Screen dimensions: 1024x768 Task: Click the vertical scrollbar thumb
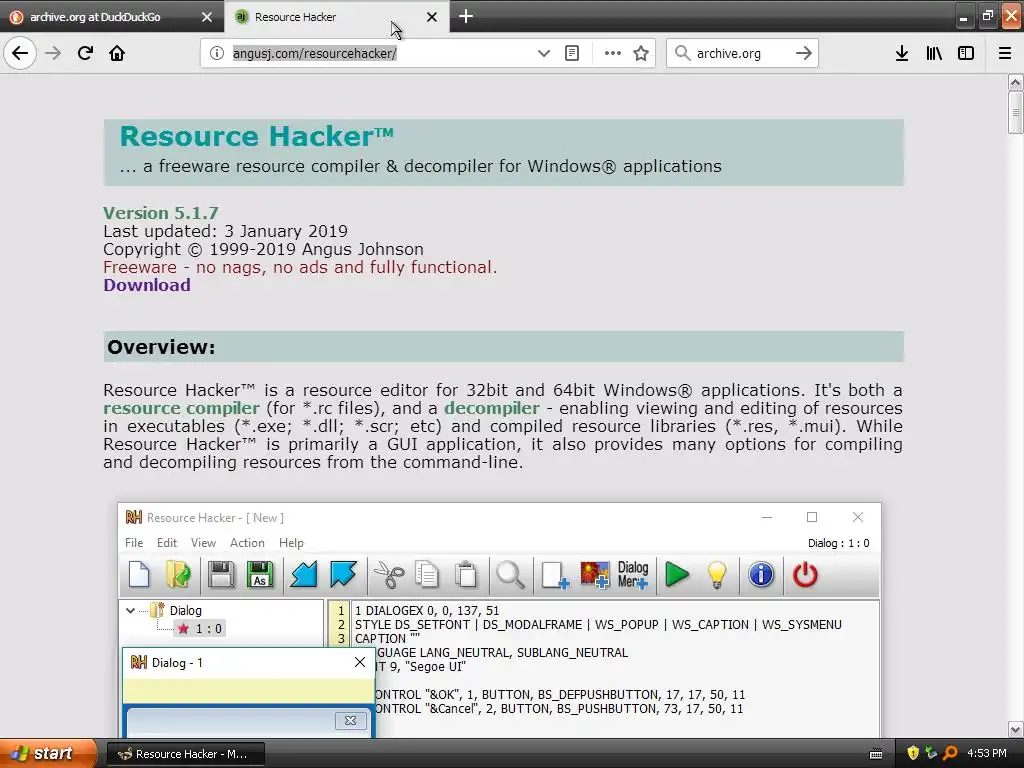1015,112
